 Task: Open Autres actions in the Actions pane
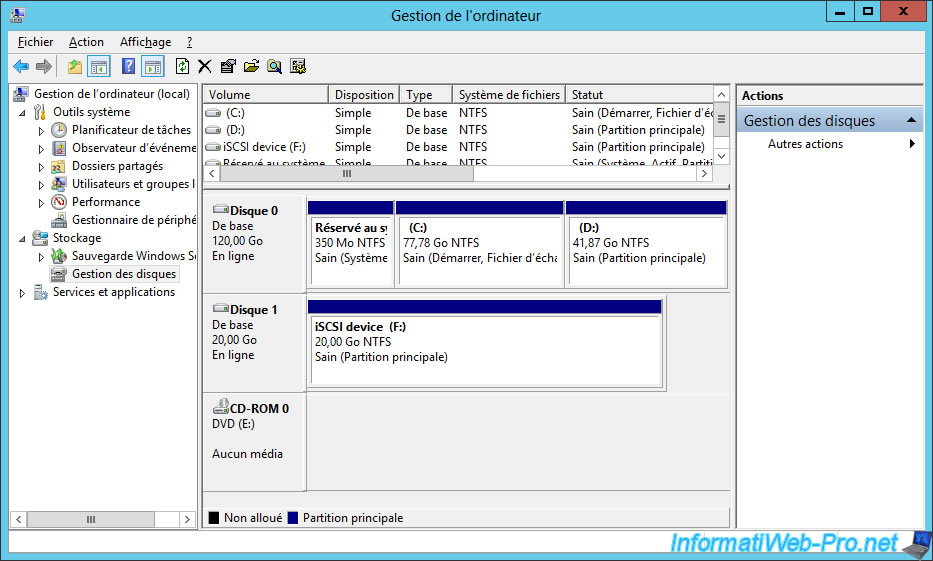point(805,144)
